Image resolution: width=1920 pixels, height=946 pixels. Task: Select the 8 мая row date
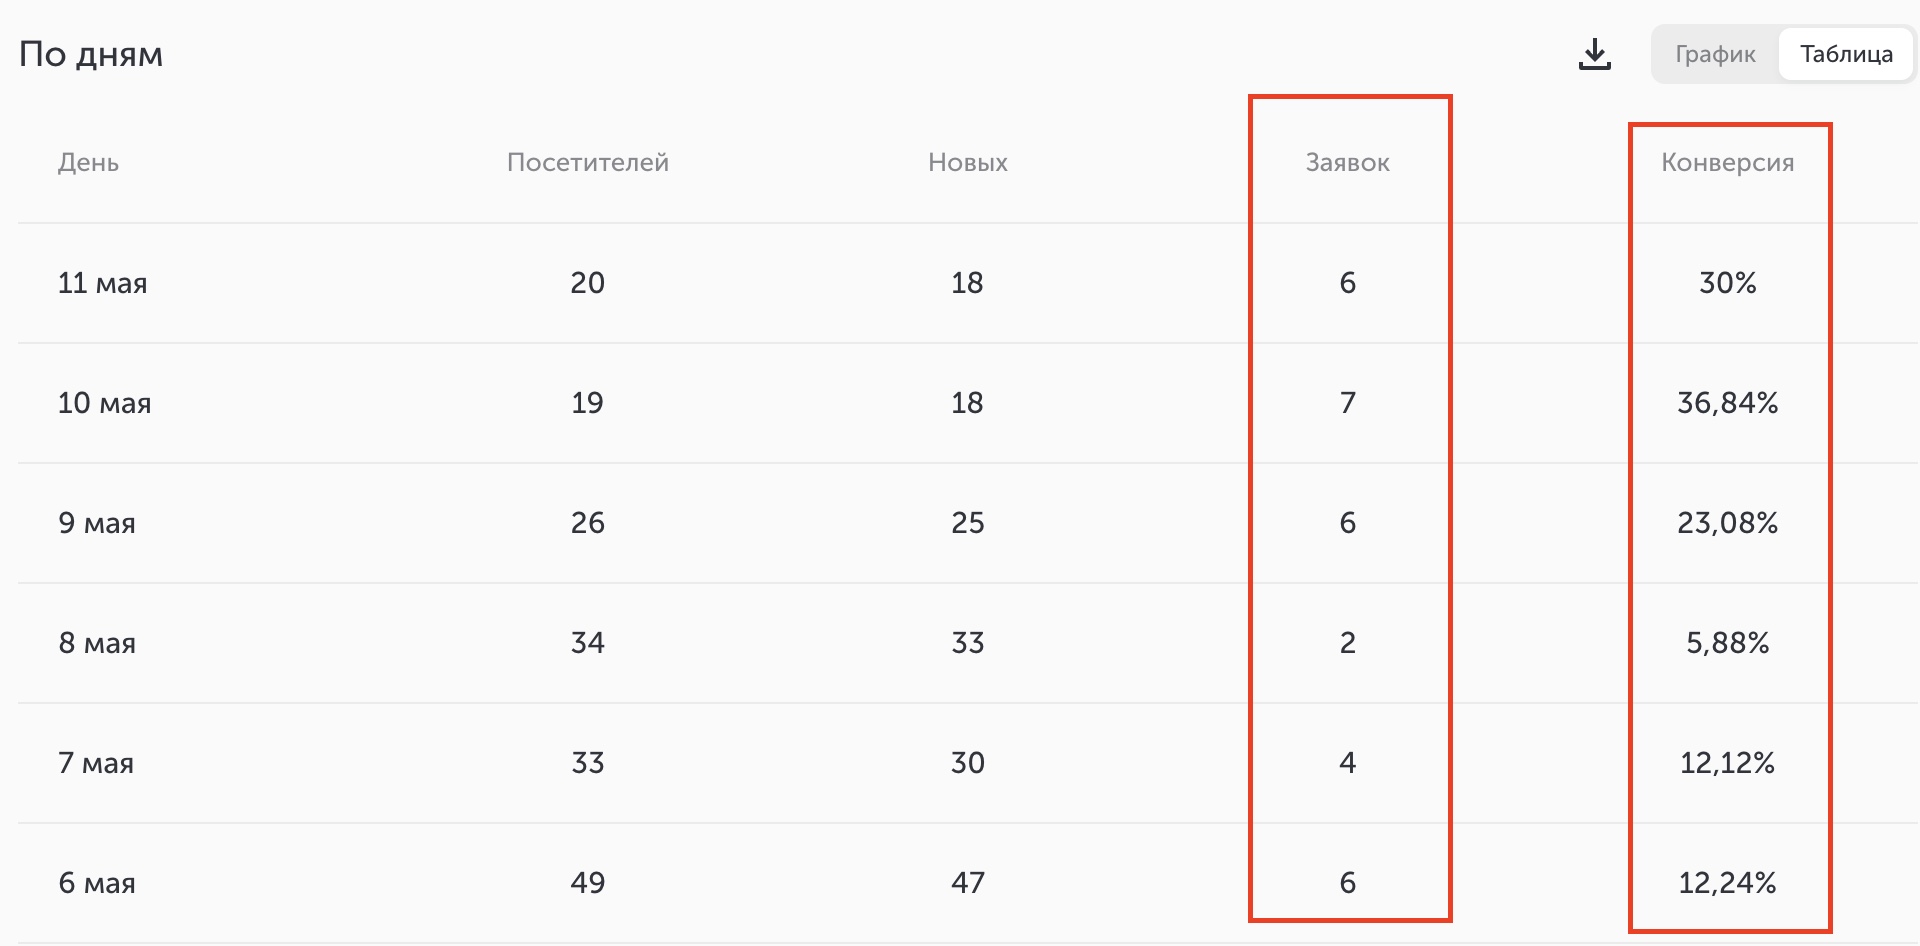97,643
